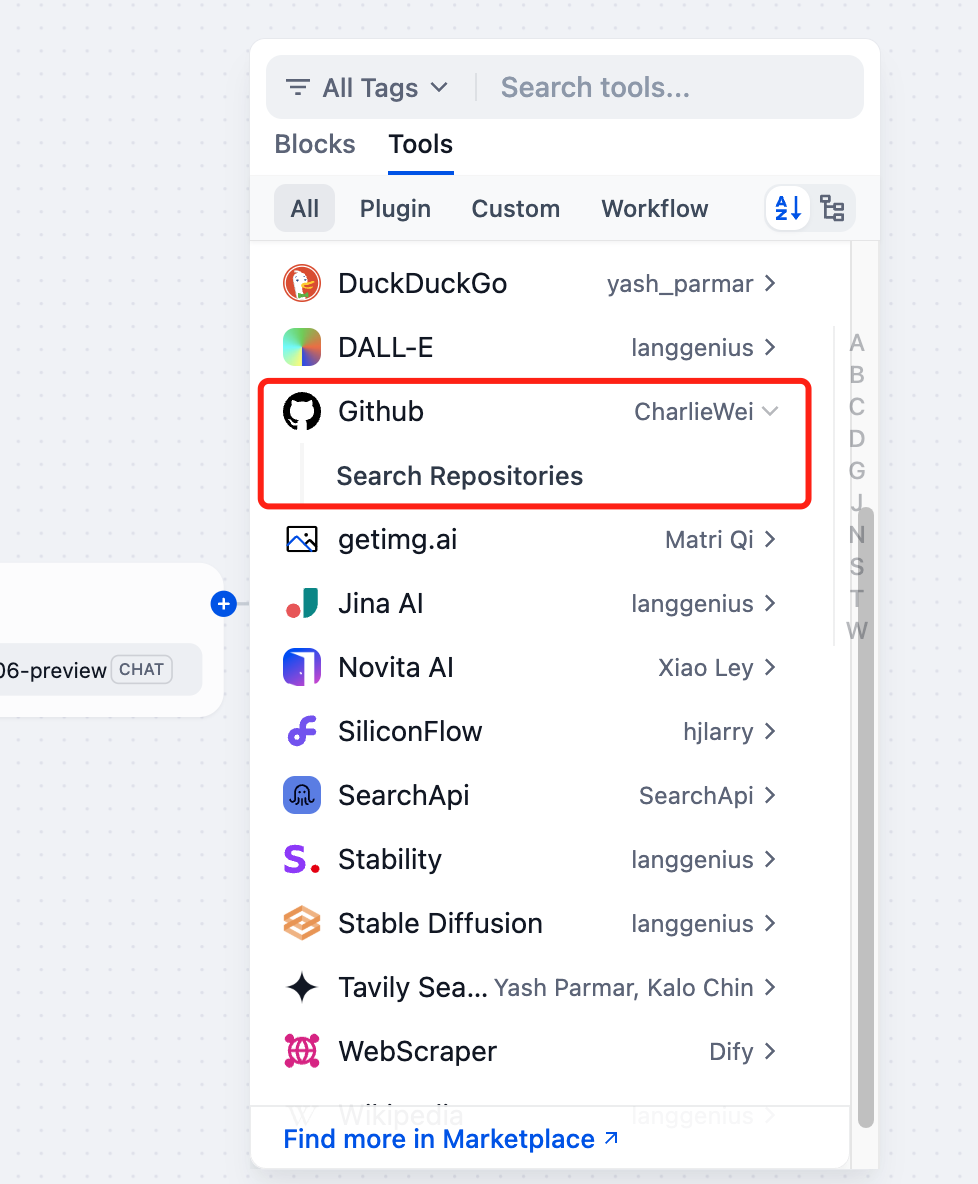This screenshot has height=1184, width=978.
Task: Select the Stable Diffusion name text
Action: point(440,923)
